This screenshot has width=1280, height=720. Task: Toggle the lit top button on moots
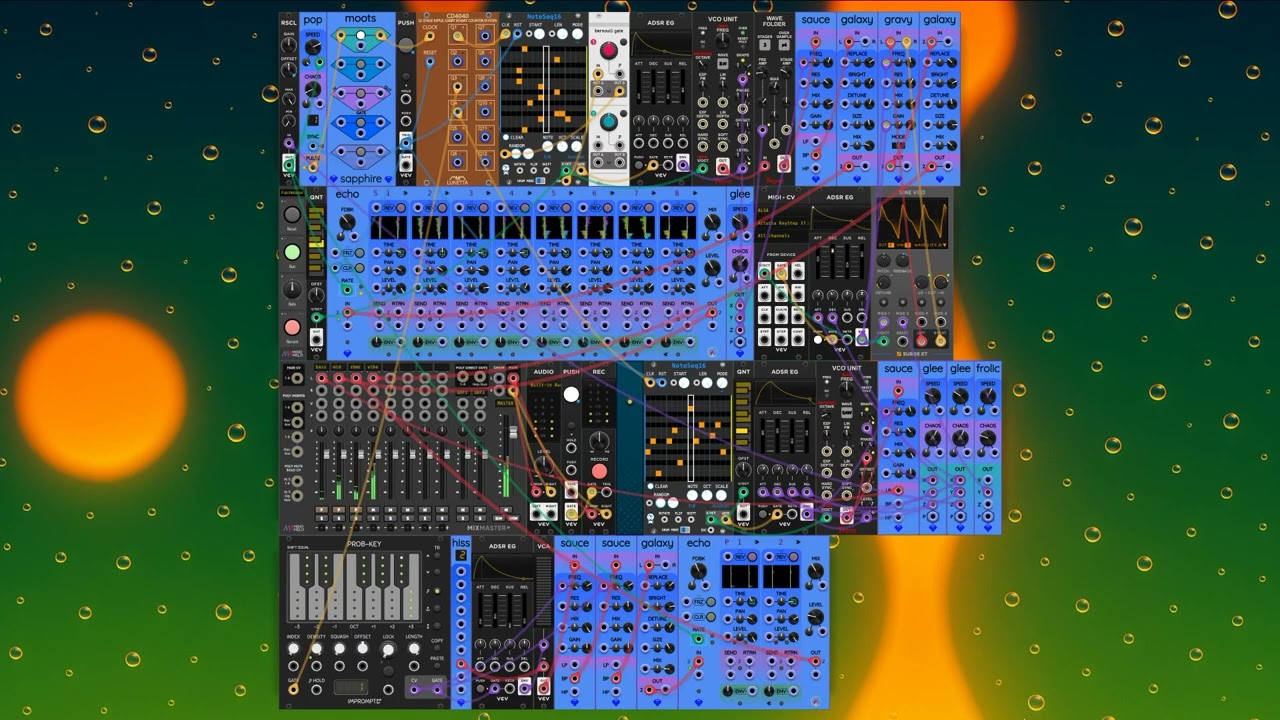click(x=361, y=36)
